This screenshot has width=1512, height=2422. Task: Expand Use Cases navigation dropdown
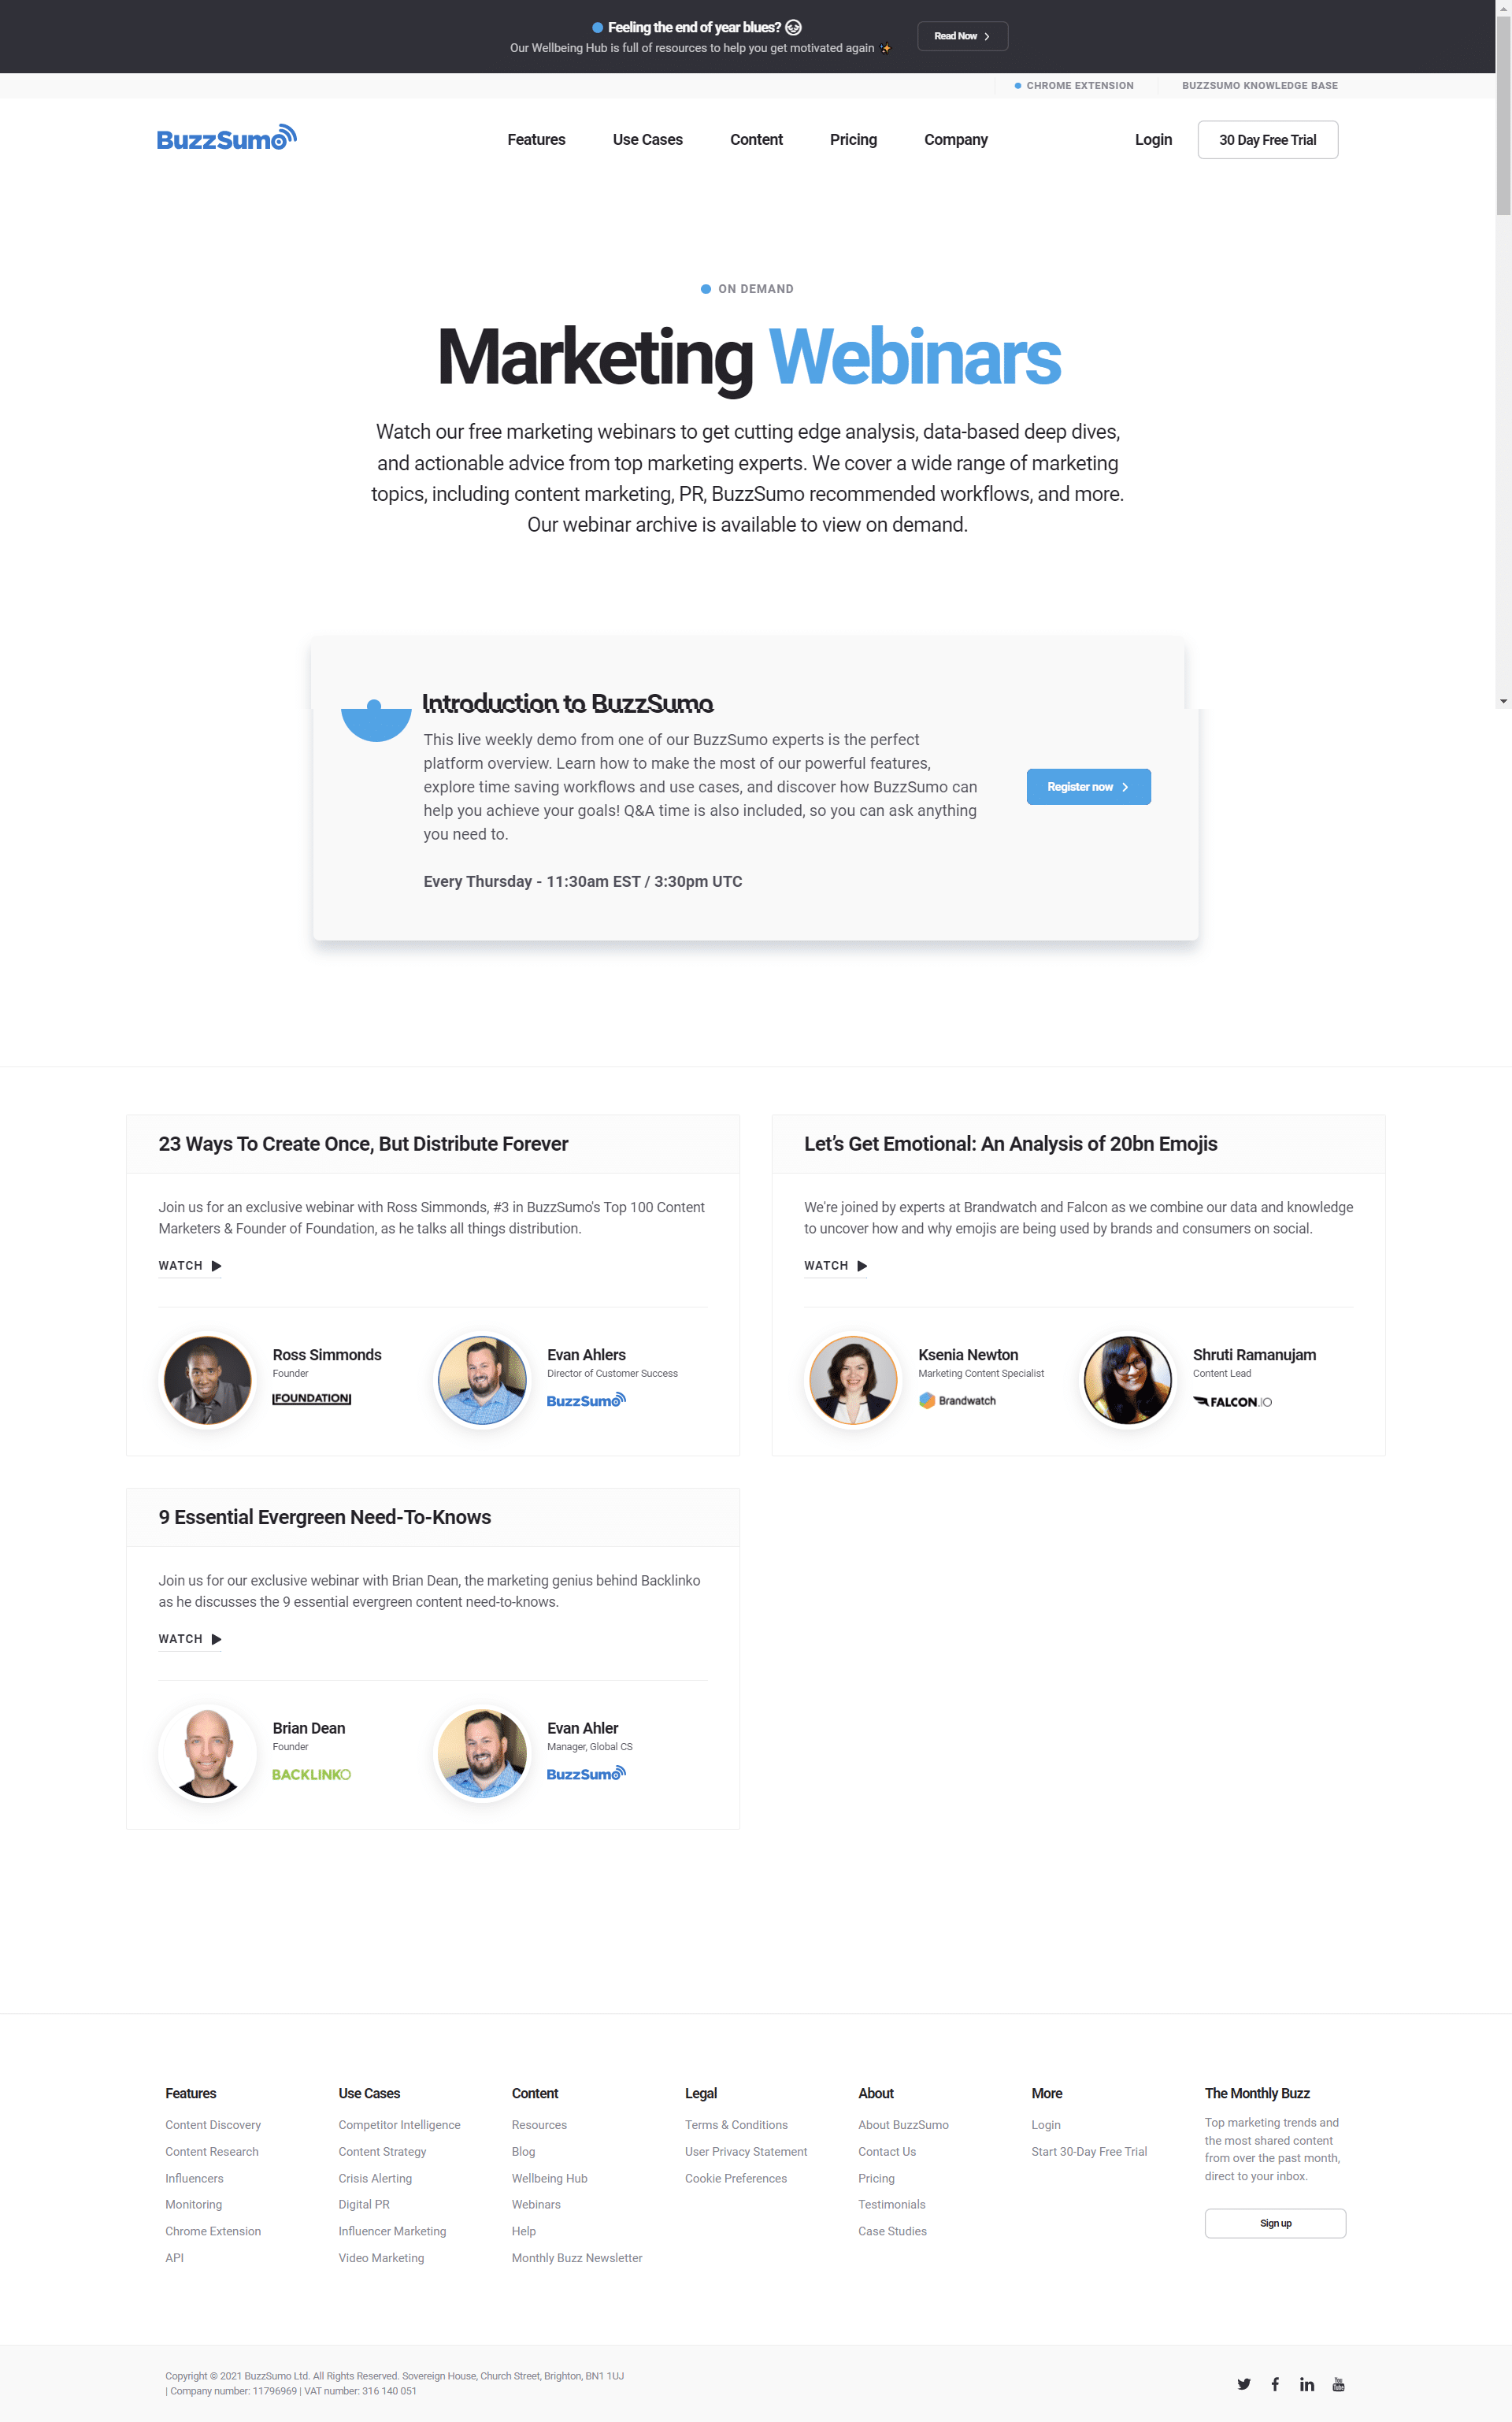648,139
